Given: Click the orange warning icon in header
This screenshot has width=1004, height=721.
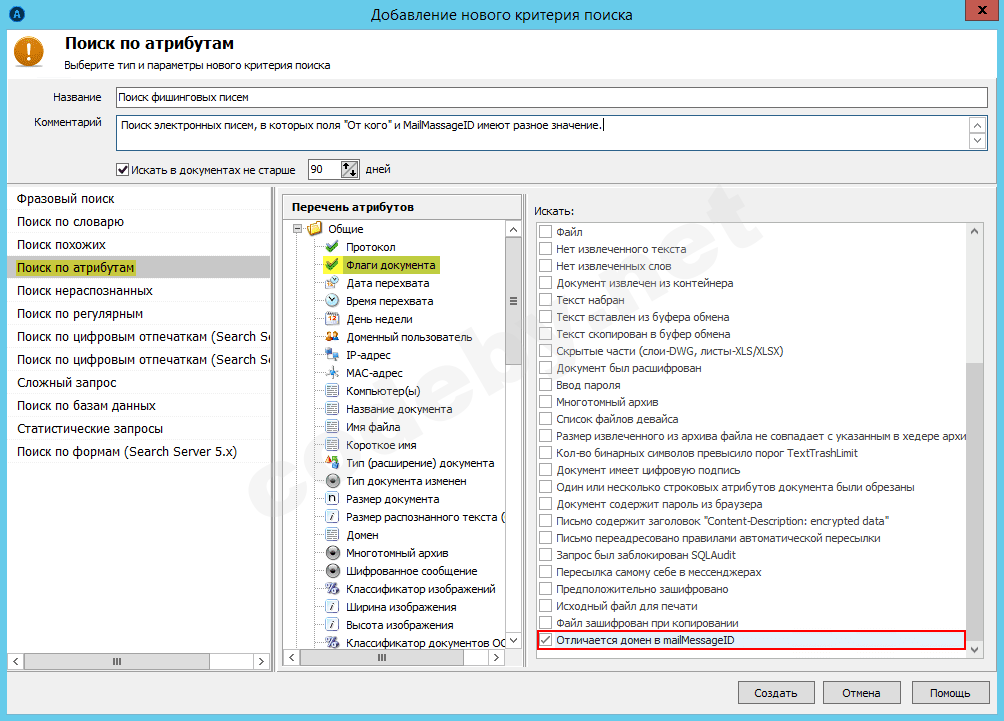Looking at the screenshot, I should [29, 52].
